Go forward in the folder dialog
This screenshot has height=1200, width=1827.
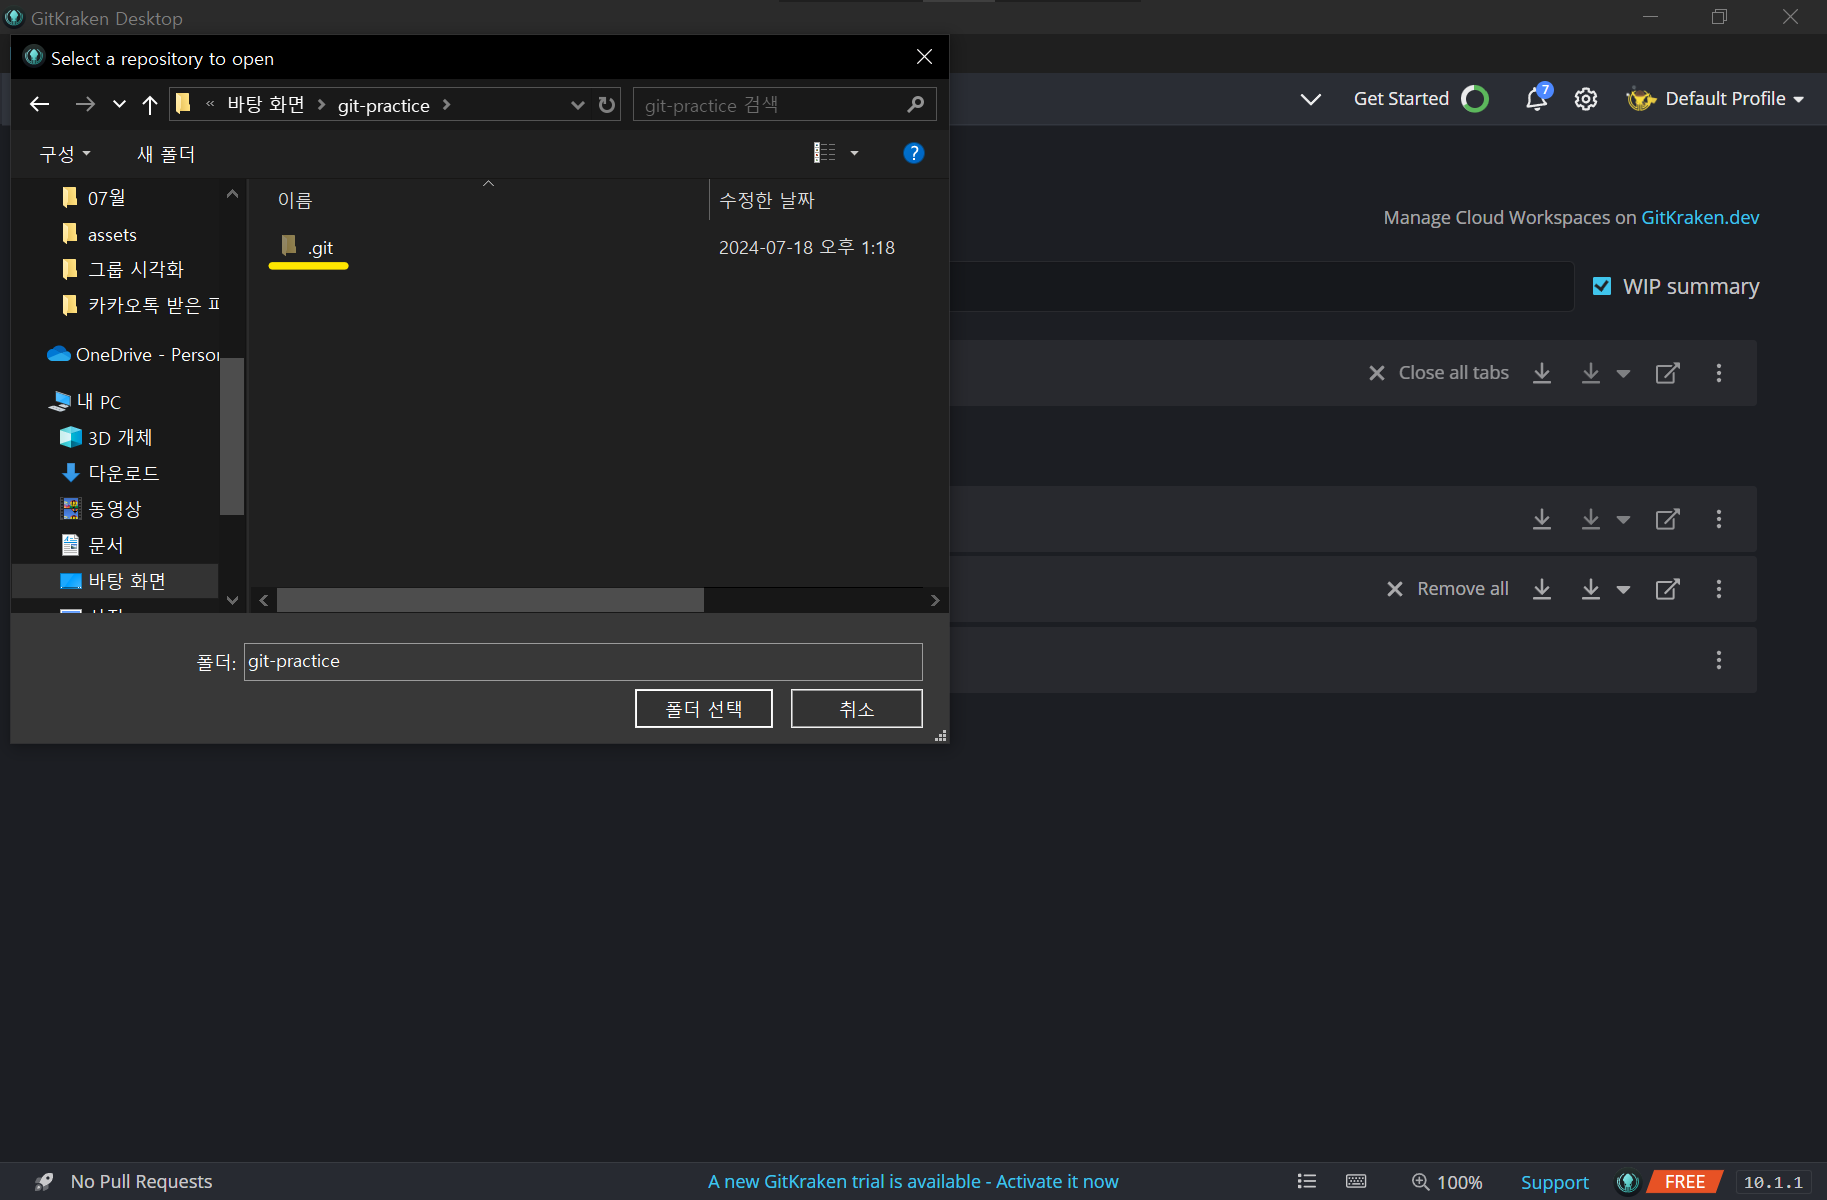coord(85,104)
